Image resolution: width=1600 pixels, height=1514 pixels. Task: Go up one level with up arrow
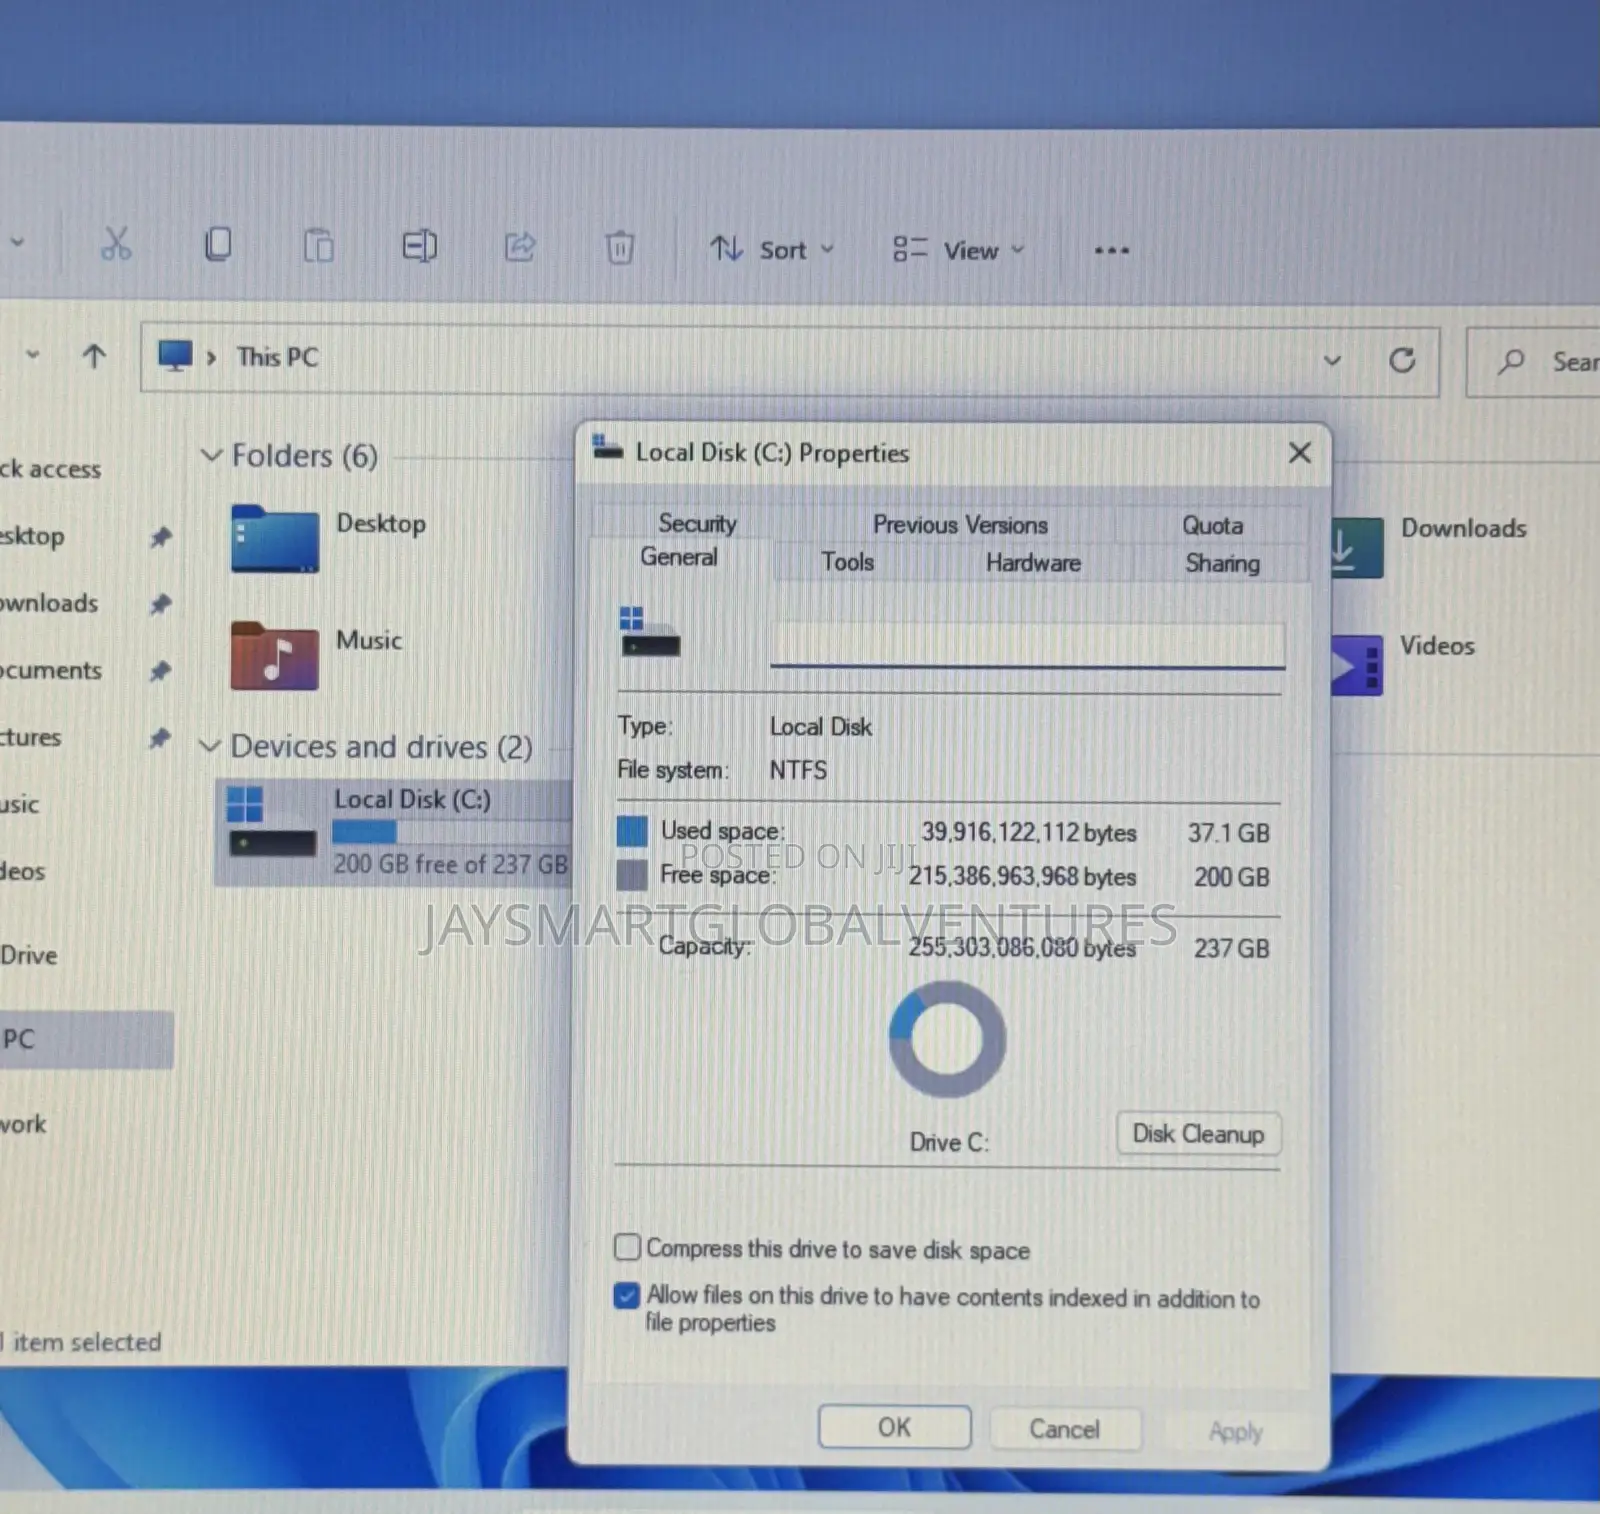pos(94,356)
